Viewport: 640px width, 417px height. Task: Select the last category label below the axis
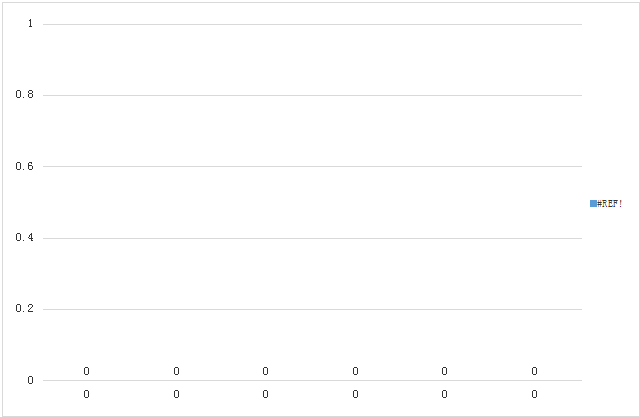pyautogui.click(x=534, y=394)
